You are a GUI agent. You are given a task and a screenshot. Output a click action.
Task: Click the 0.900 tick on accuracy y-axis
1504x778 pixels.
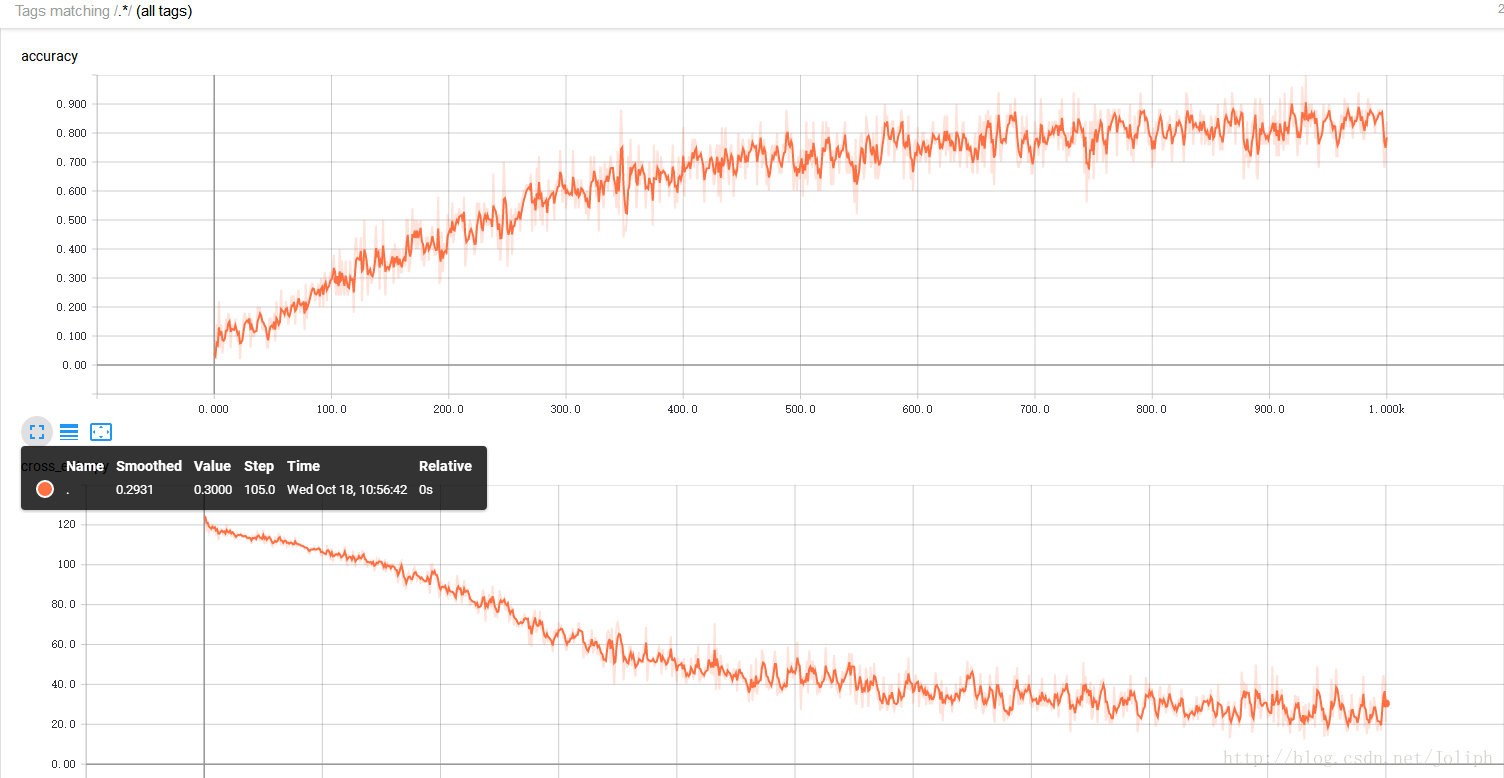(x=70, y=104)
